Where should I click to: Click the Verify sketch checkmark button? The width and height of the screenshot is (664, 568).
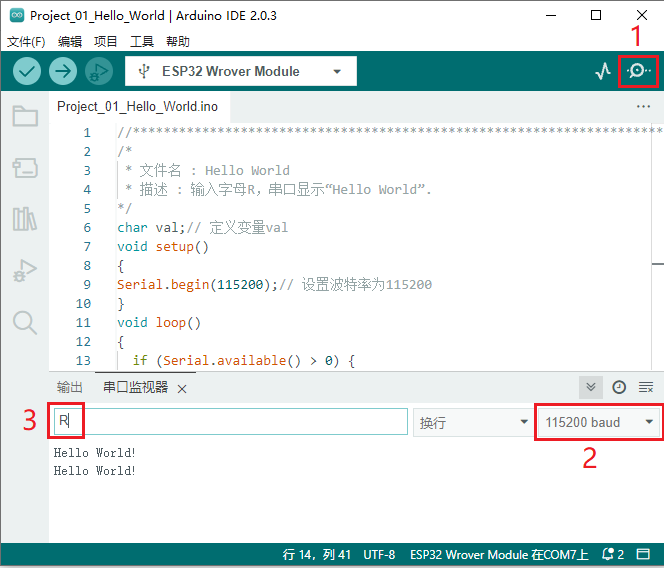pos(27,71)
